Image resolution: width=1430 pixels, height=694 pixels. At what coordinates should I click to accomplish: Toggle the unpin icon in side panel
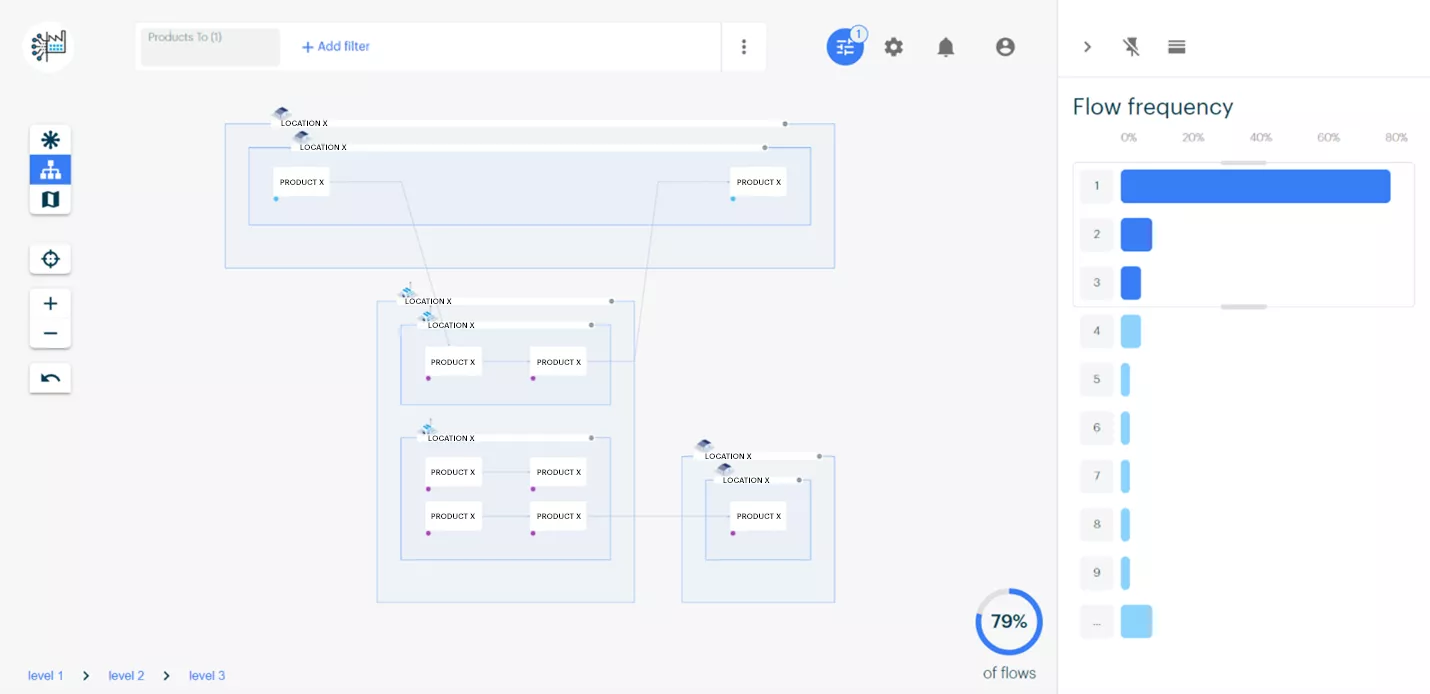tap(1131, 47)
